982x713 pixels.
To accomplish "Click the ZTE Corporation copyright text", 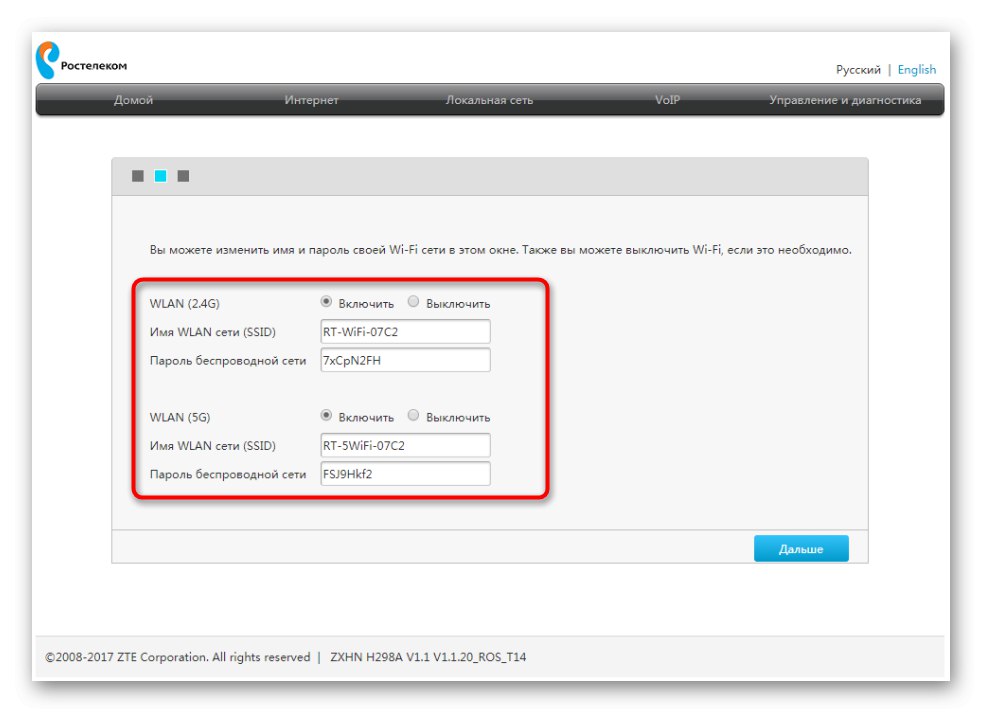I will pyautogui.click(x=178, y=657).
